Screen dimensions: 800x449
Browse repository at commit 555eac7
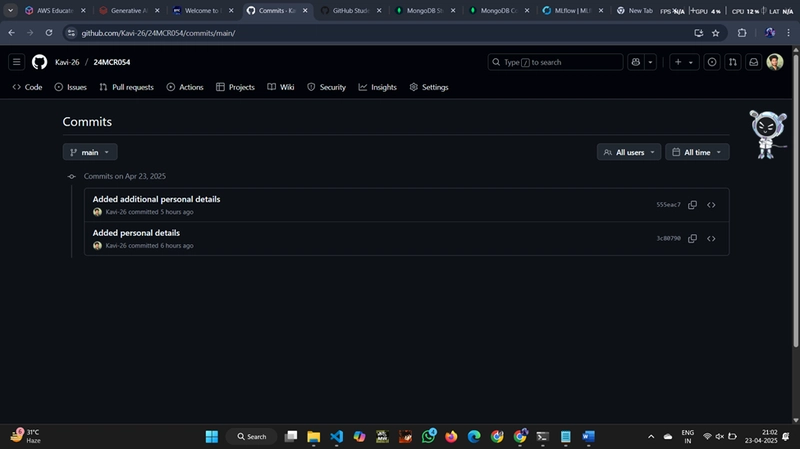711,205
